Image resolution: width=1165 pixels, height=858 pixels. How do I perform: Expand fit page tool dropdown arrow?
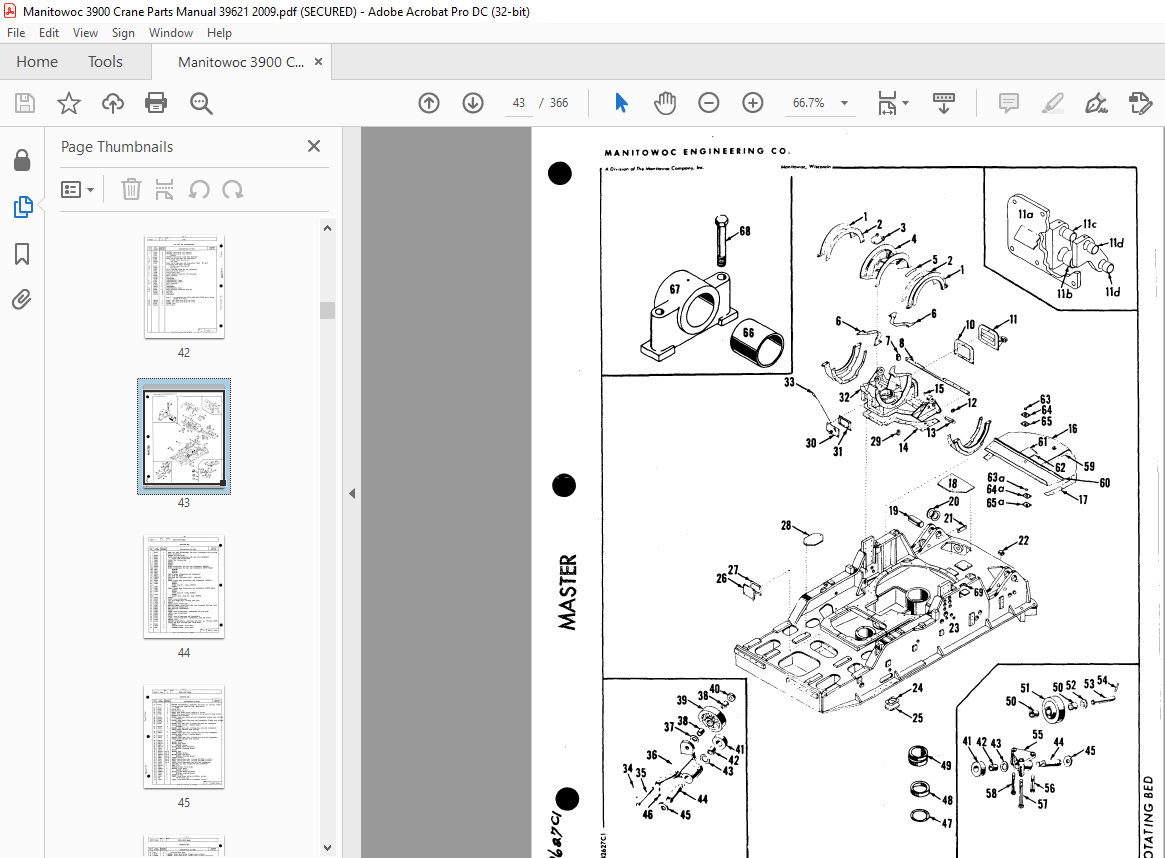905,103
